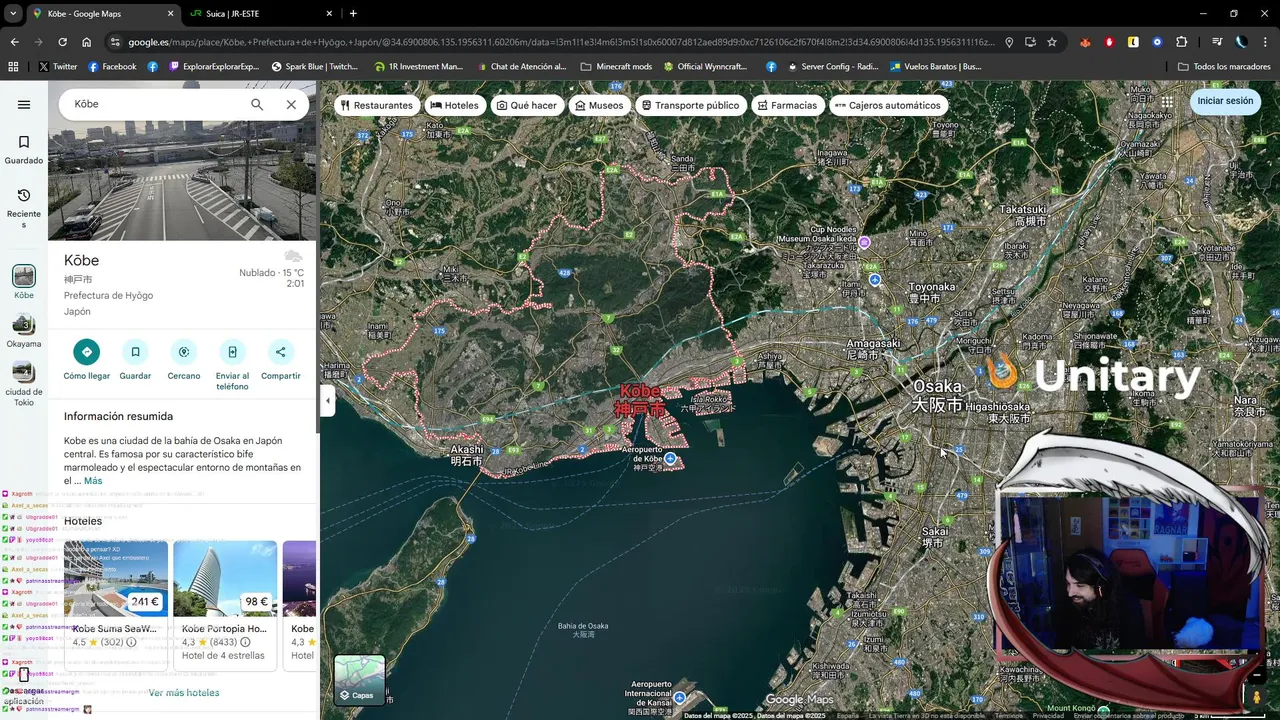
Task: Open the media controls icon
Action: click(1217, 42)
